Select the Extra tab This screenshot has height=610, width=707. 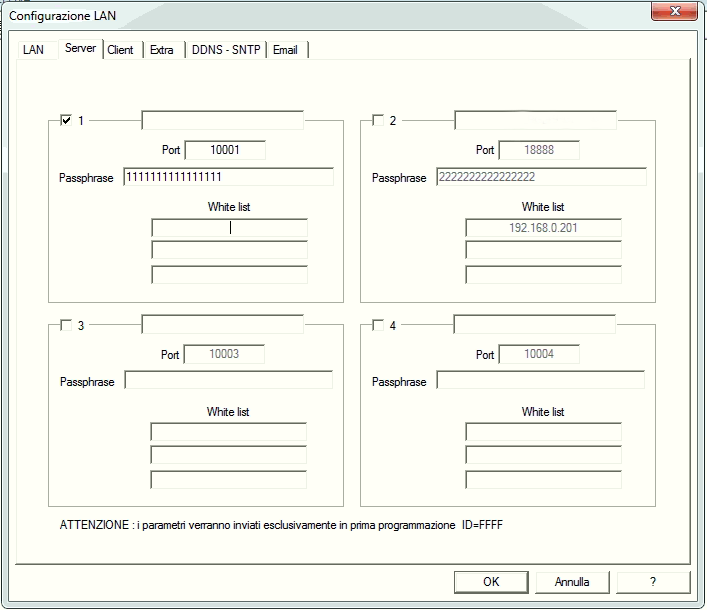pos(162,50)
